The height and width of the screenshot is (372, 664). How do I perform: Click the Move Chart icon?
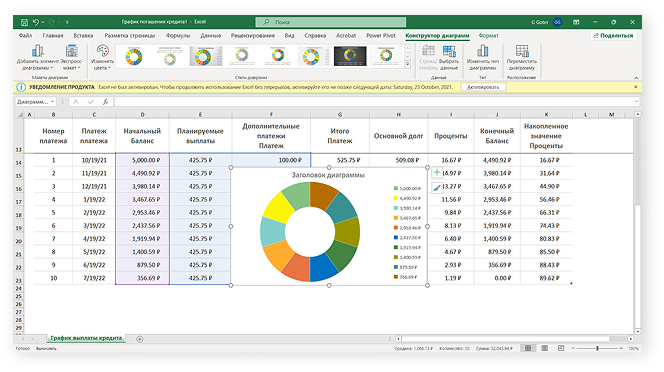[522, 51]
